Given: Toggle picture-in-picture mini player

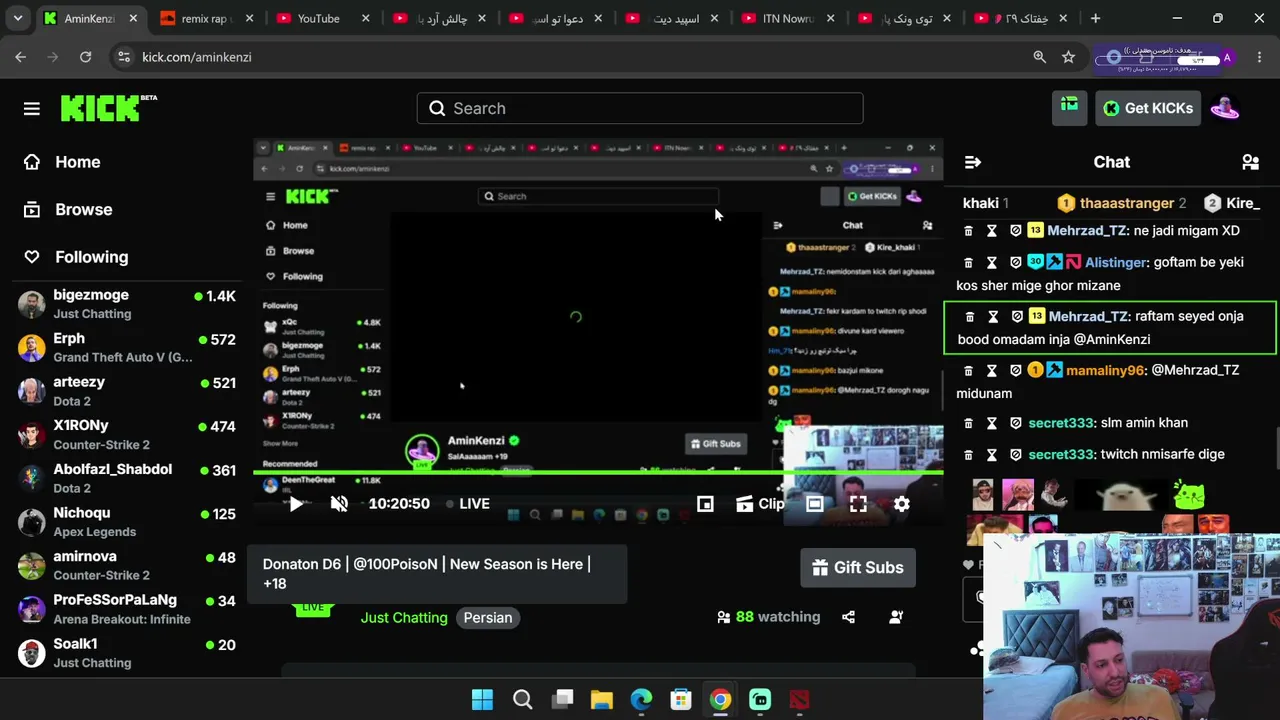Looking at the screenshot, I should click(705, 504).
